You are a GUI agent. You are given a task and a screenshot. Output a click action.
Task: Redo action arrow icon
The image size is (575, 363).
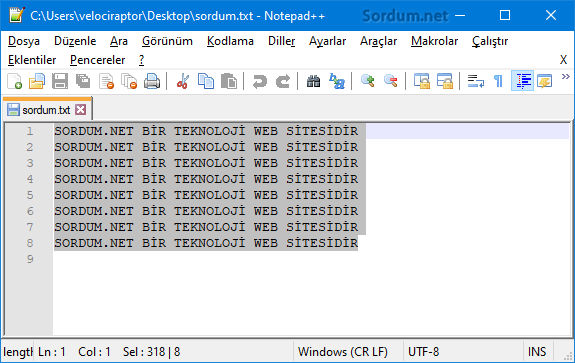click(283, 81)
